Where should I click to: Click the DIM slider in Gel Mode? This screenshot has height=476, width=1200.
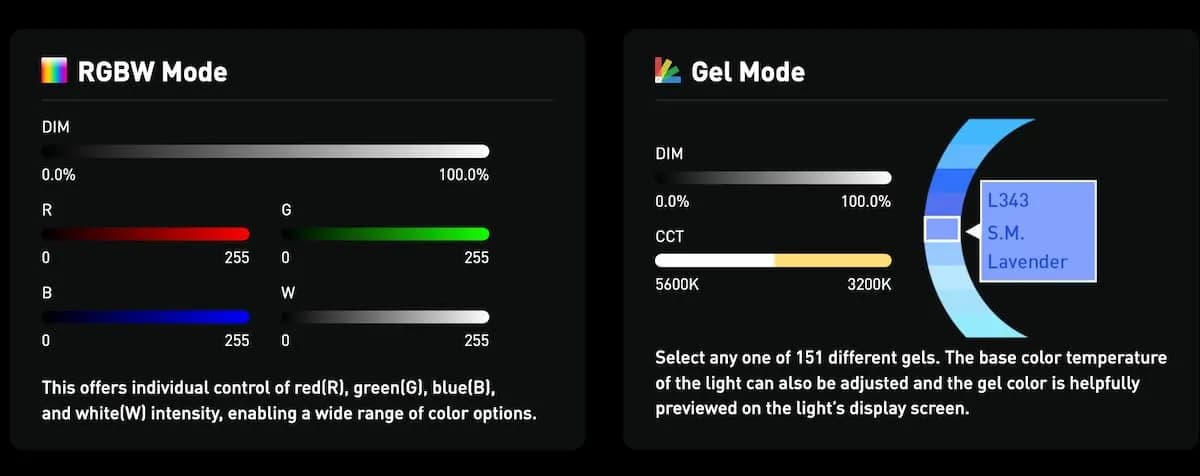[x=772, y=178]
